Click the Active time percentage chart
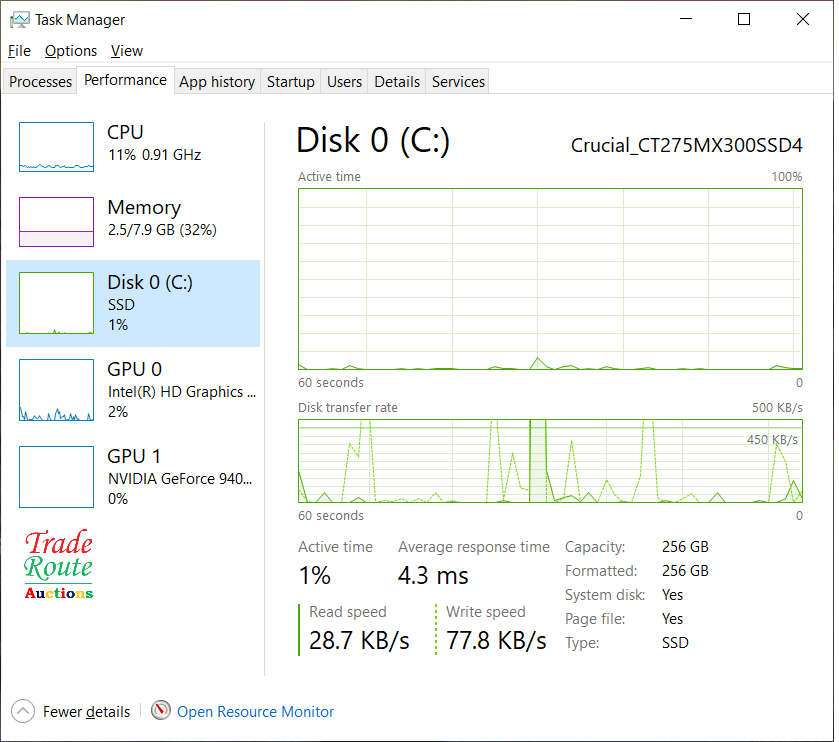839x742 pixels. click(x=549, y=277)
